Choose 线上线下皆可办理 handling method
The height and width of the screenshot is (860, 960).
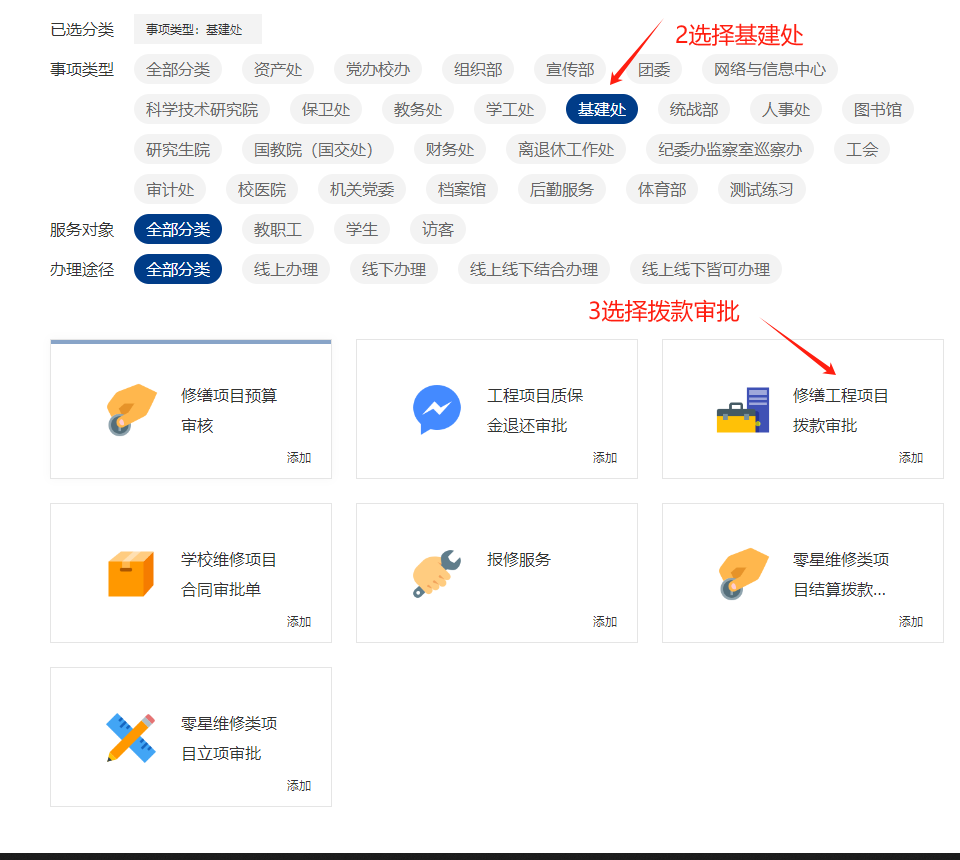(706, 269)
